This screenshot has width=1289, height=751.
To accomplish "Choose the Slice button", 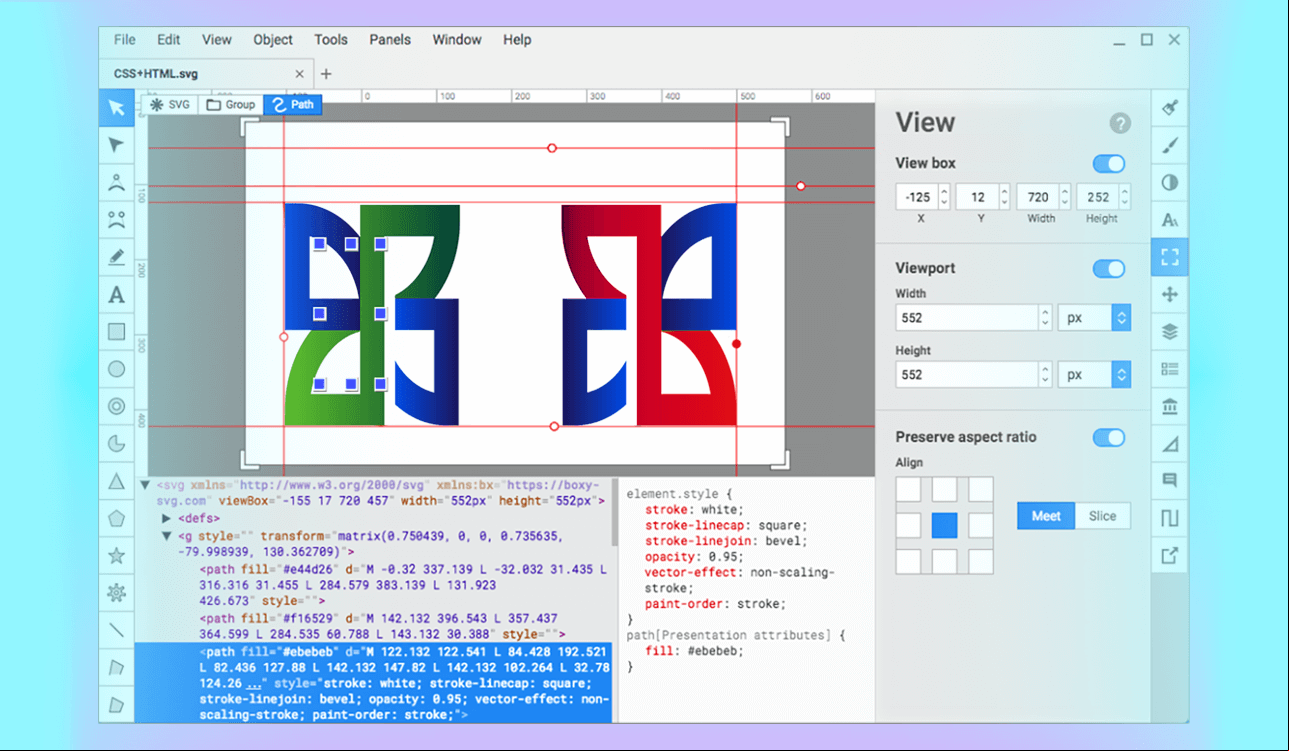I will 1103,516.
